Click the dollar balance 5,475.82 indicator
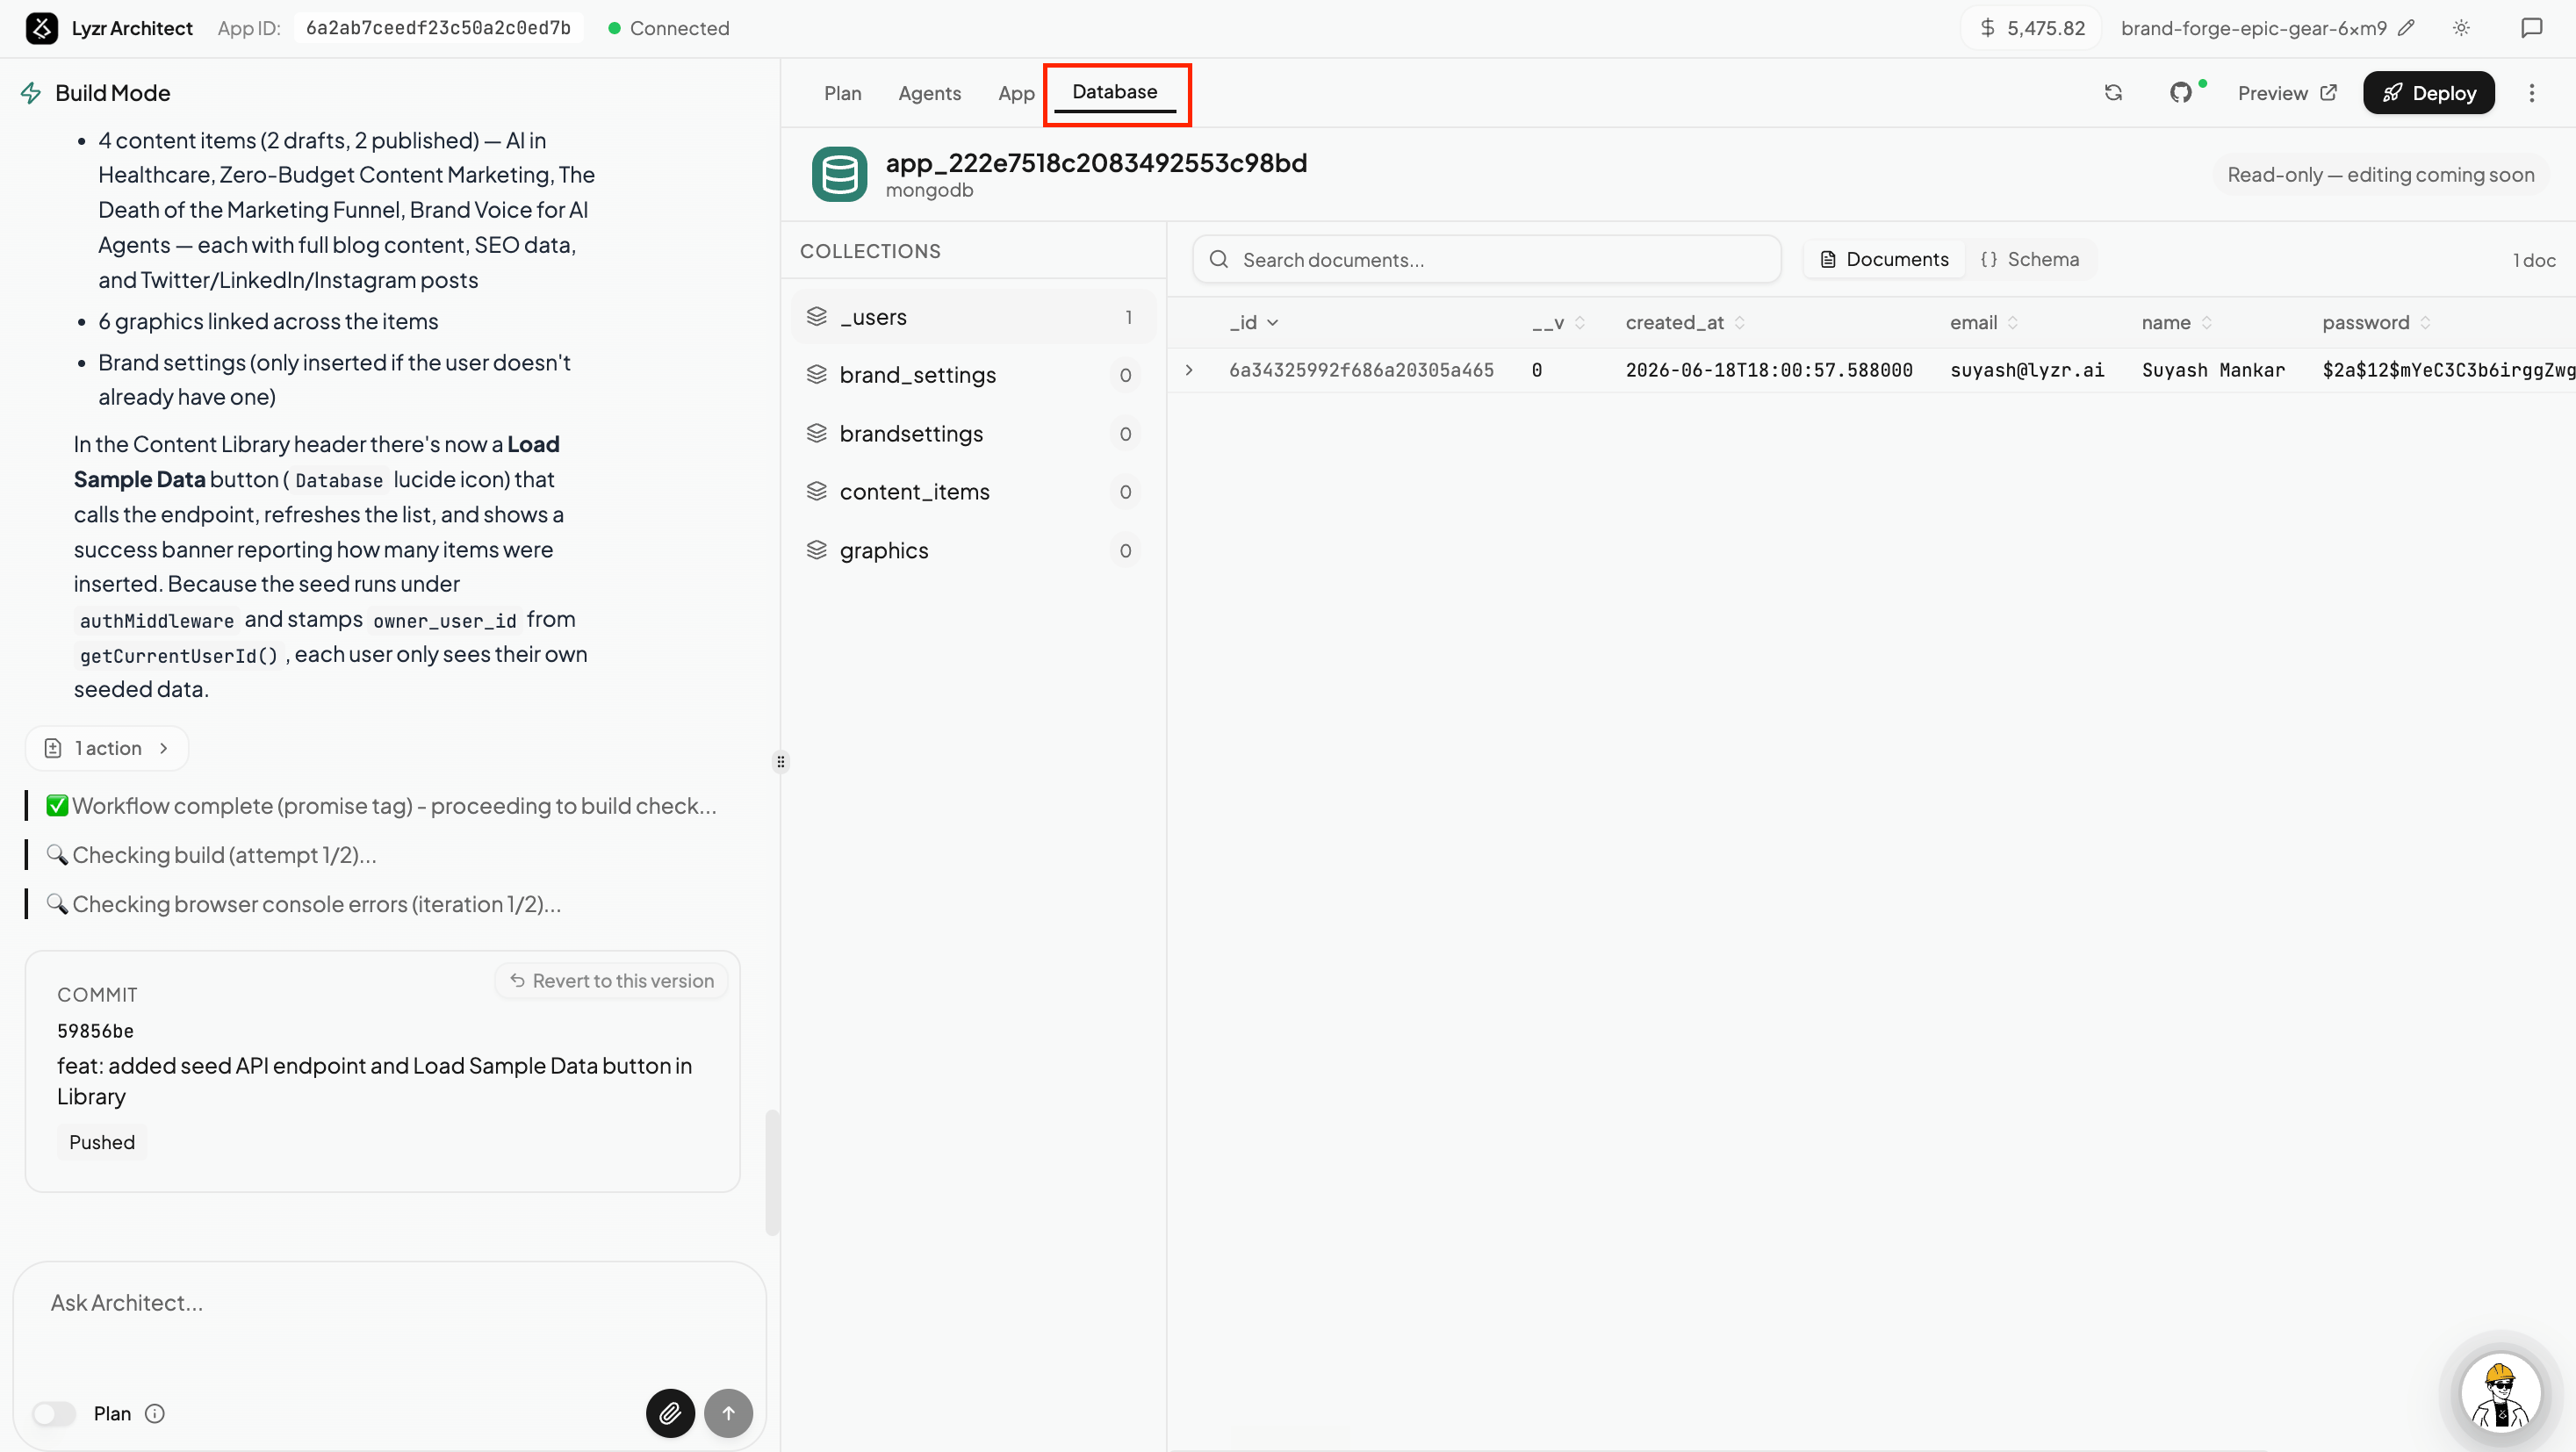Viewport: 2576px width, 1452px height. coord(2033,28)
